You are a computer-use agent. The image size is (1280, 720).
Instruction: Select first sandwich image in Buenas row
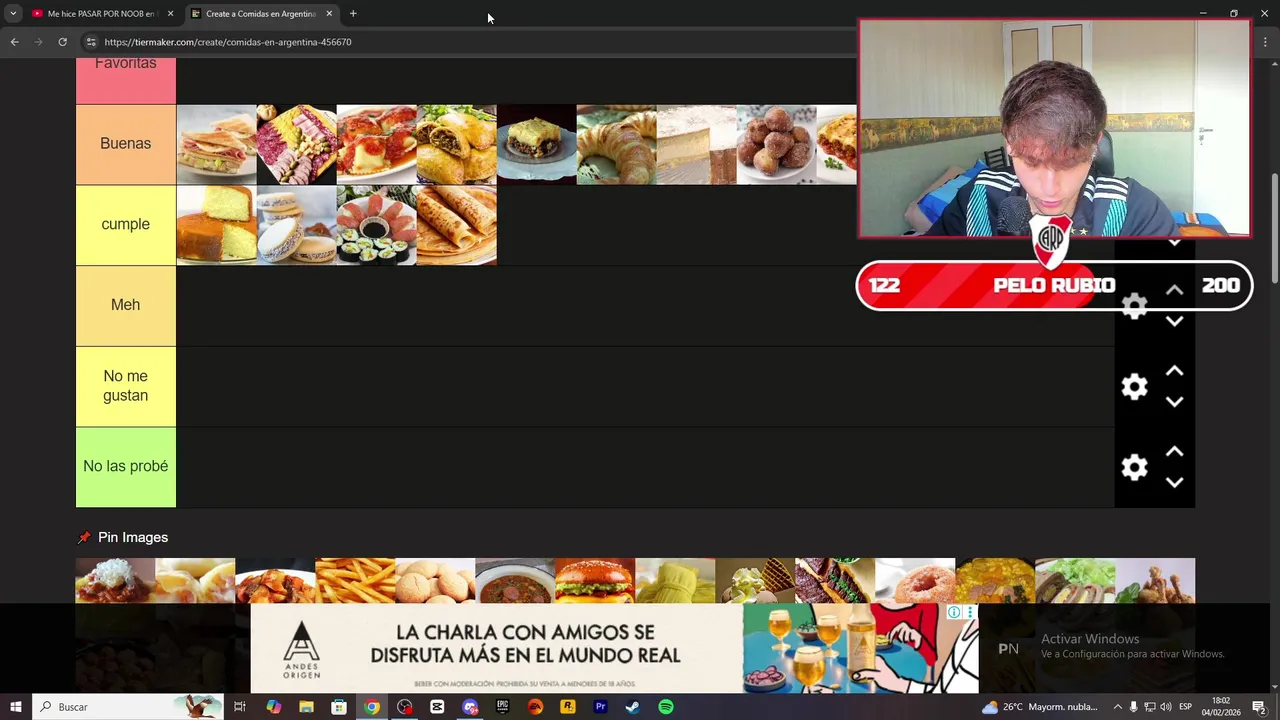coord(217,144)
